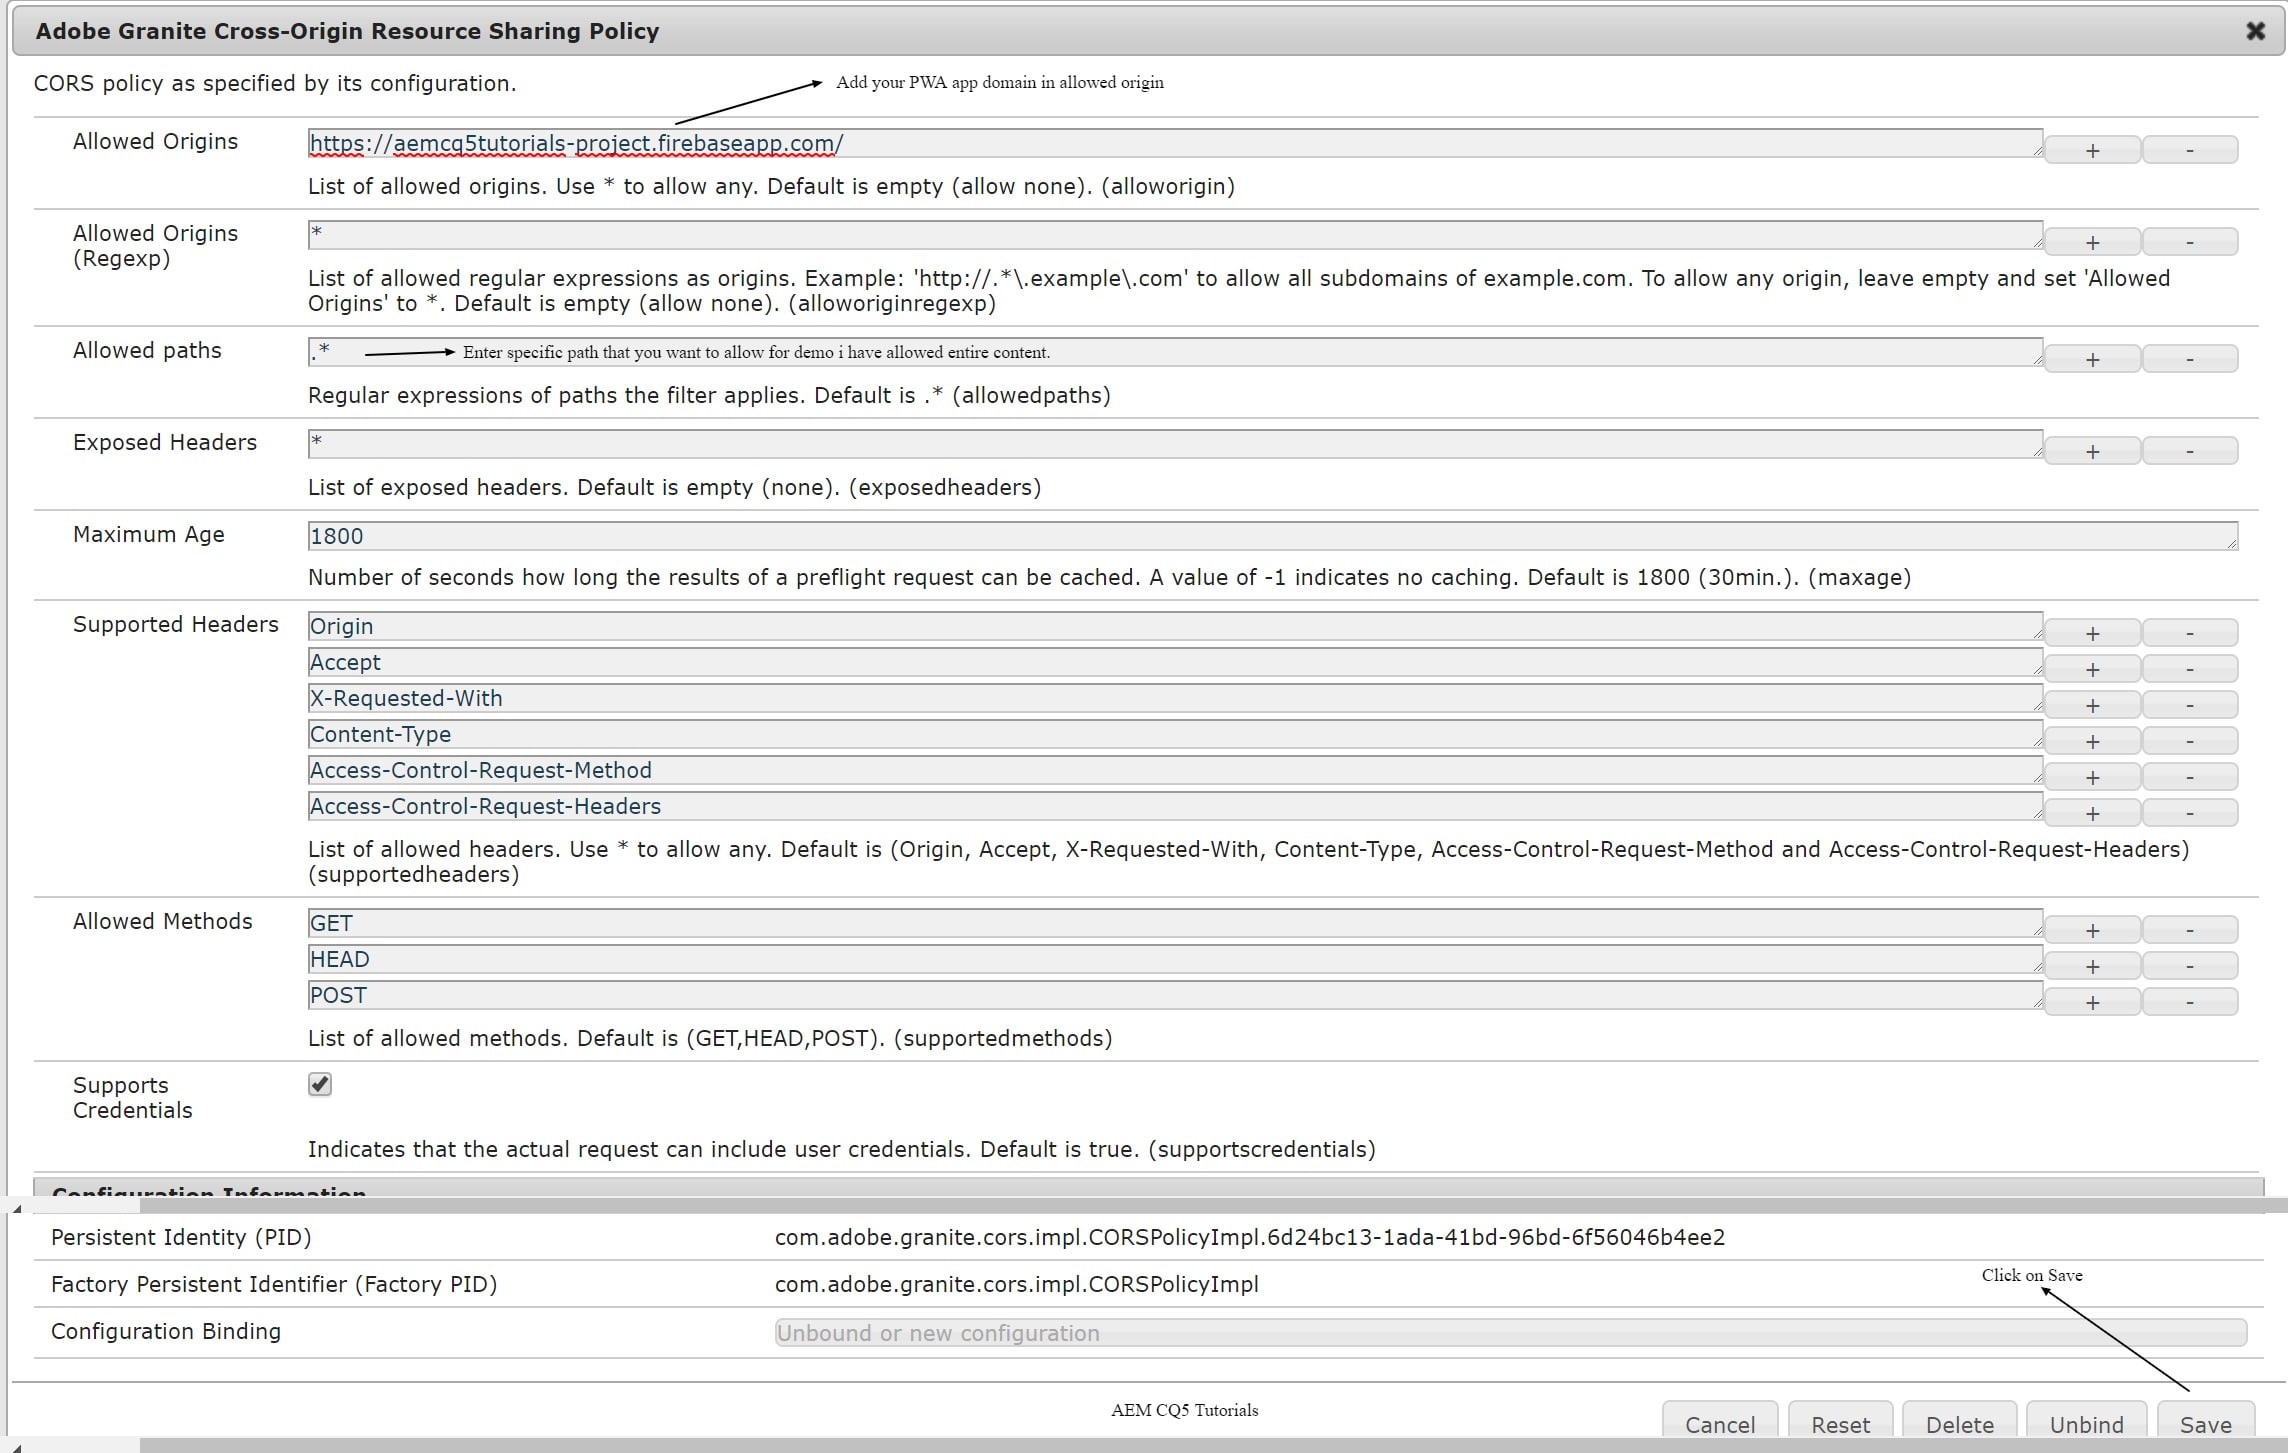
Task: Click into the Maximum Age field
Action: pyautogui.click(x=1270, y=536)
